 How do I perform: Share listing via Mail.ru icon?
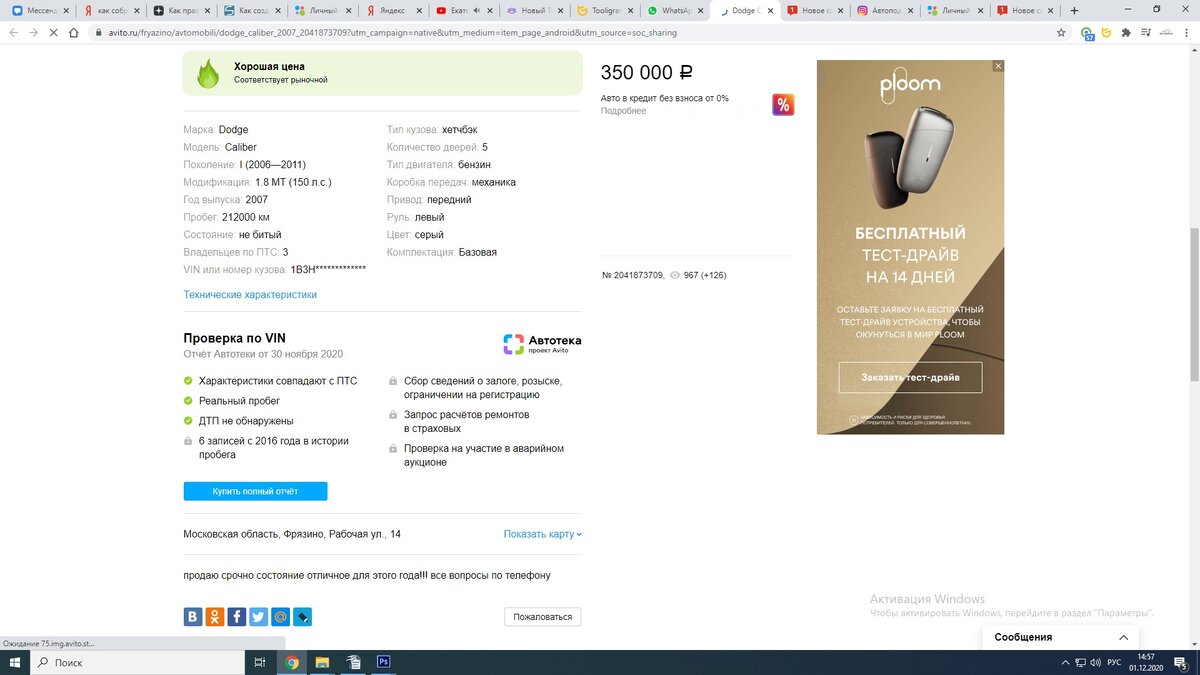pos(280,617)
